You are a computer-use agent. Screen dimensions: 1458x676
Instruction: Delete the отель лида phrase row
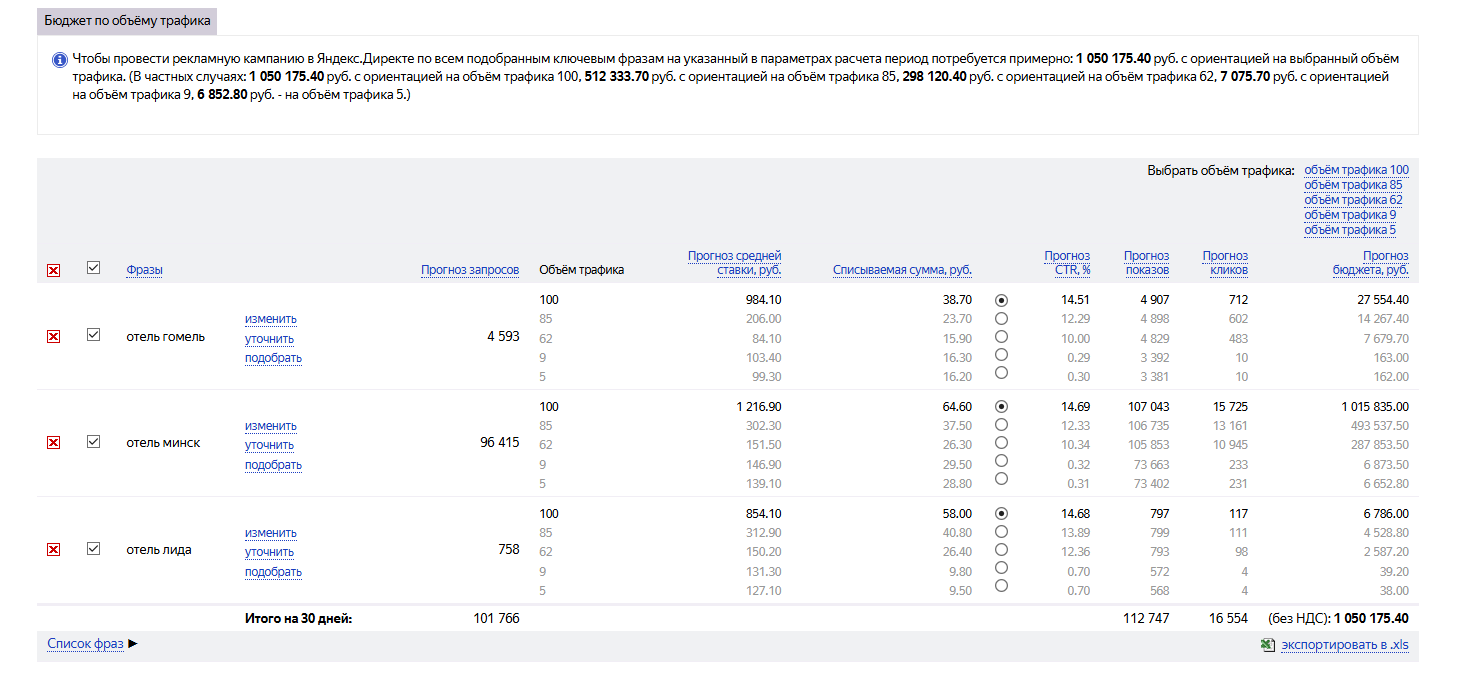pos(54,550)
